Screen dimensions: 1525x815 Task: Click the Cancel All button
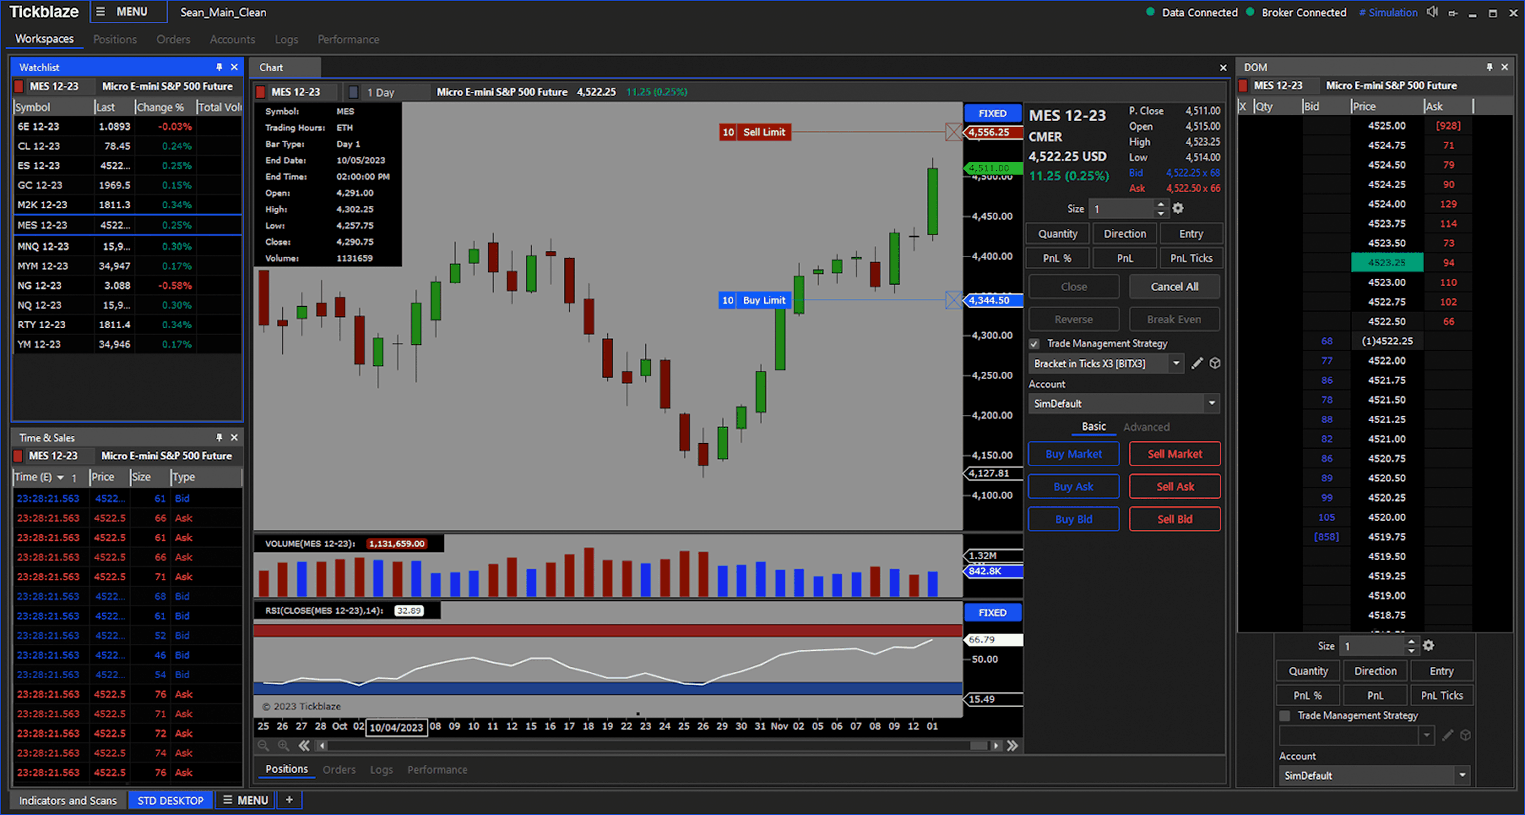point(1174,287)
